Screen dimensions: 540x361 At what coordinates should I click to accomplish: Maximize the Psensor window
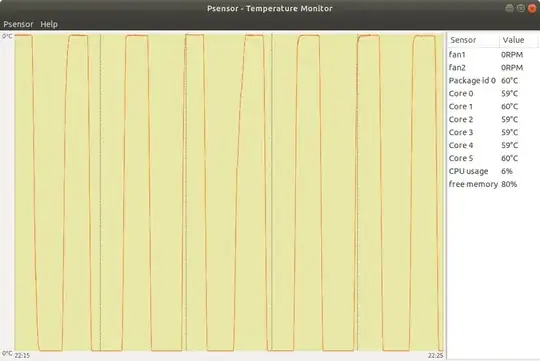(521, 8)
